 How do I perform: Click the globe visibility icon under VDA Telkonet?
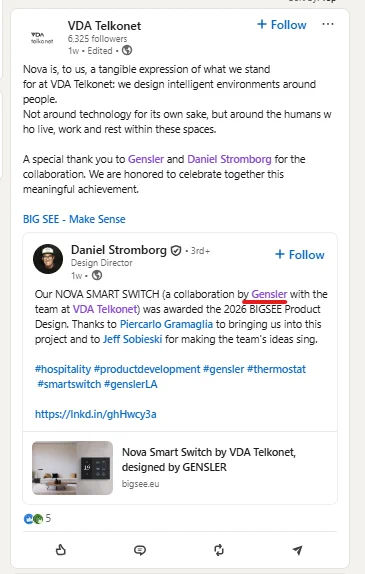click(x=127, y=50)
